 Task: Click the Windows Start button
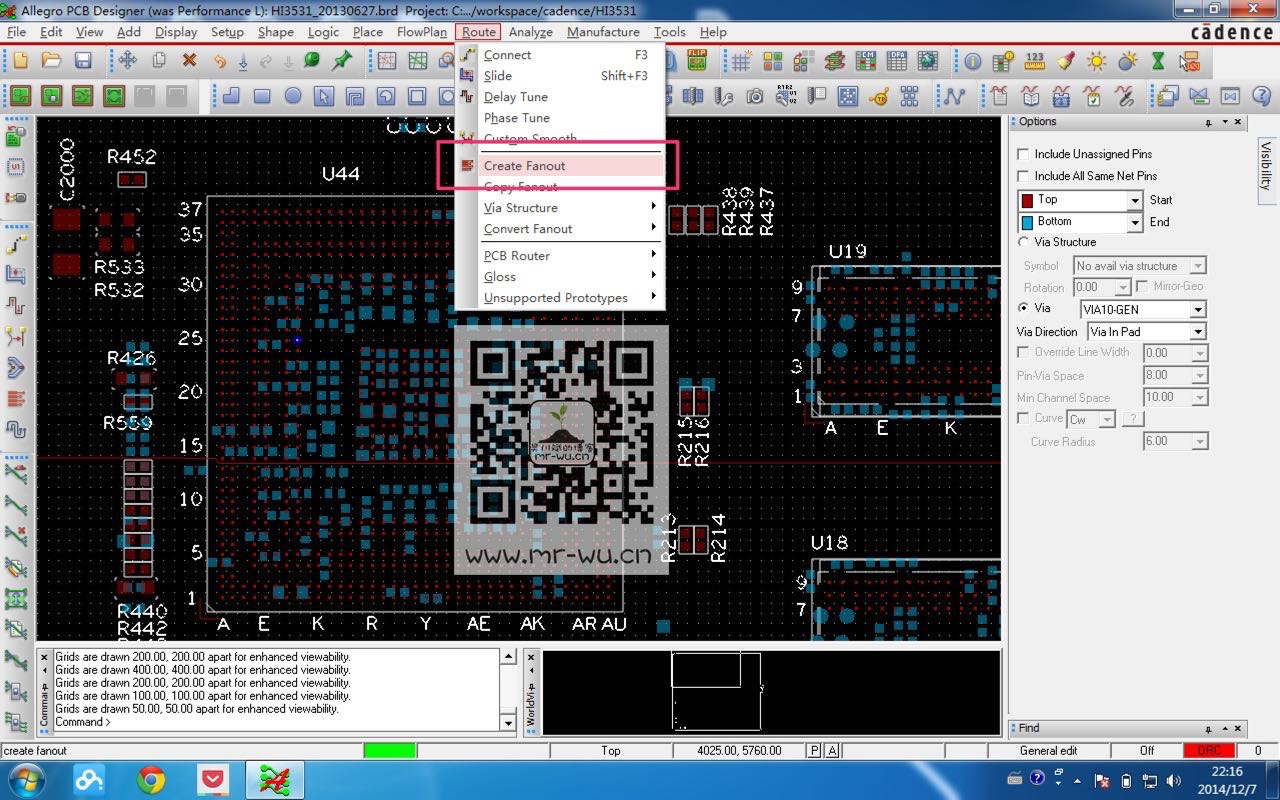[25, 779]
